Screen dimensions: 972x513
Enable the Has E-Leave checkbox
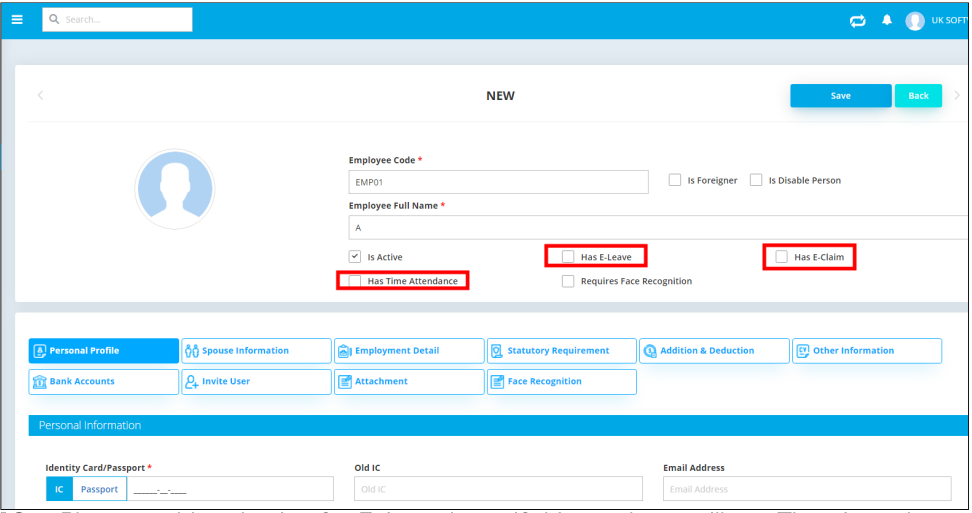coord(568,257)
